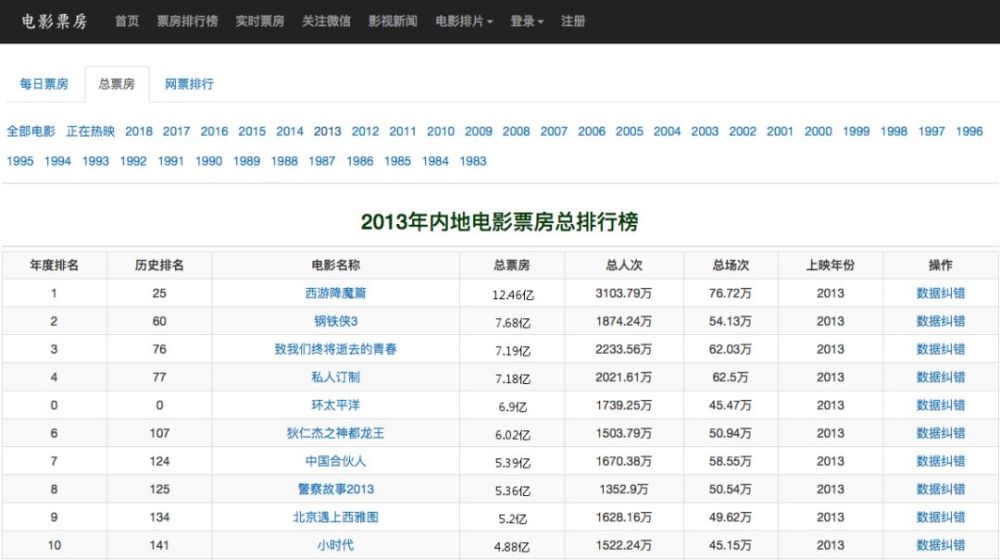Choose year 2012 filter

[365, 131]
